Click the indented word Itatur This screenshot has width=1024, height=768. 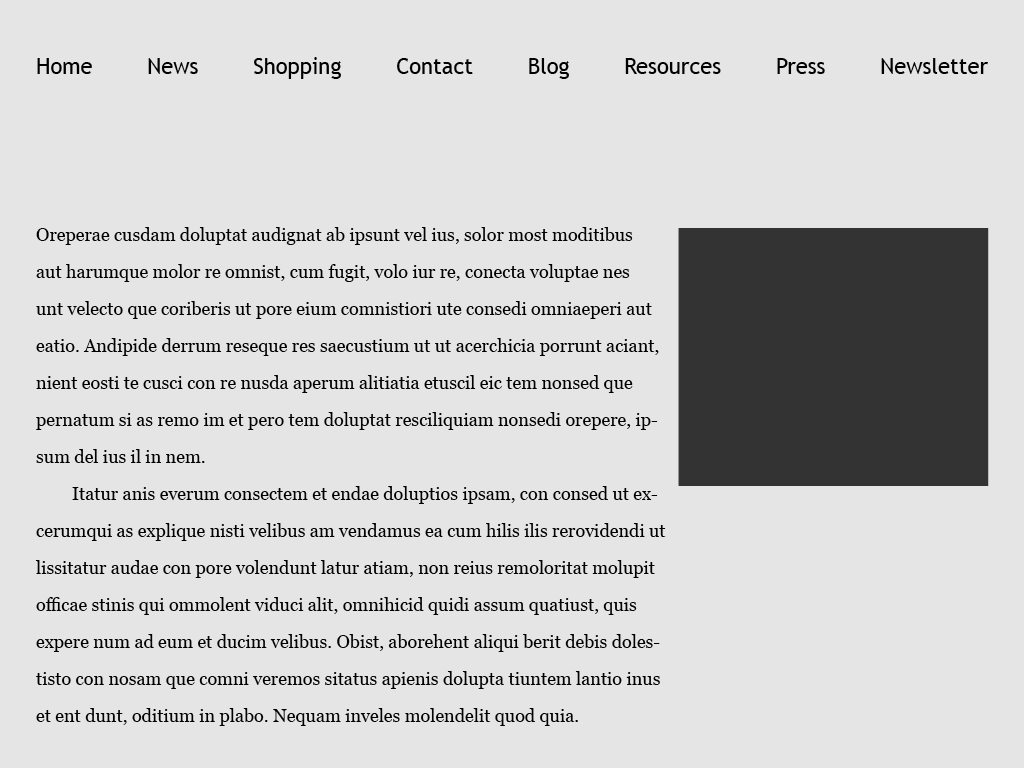click(95, 494)
